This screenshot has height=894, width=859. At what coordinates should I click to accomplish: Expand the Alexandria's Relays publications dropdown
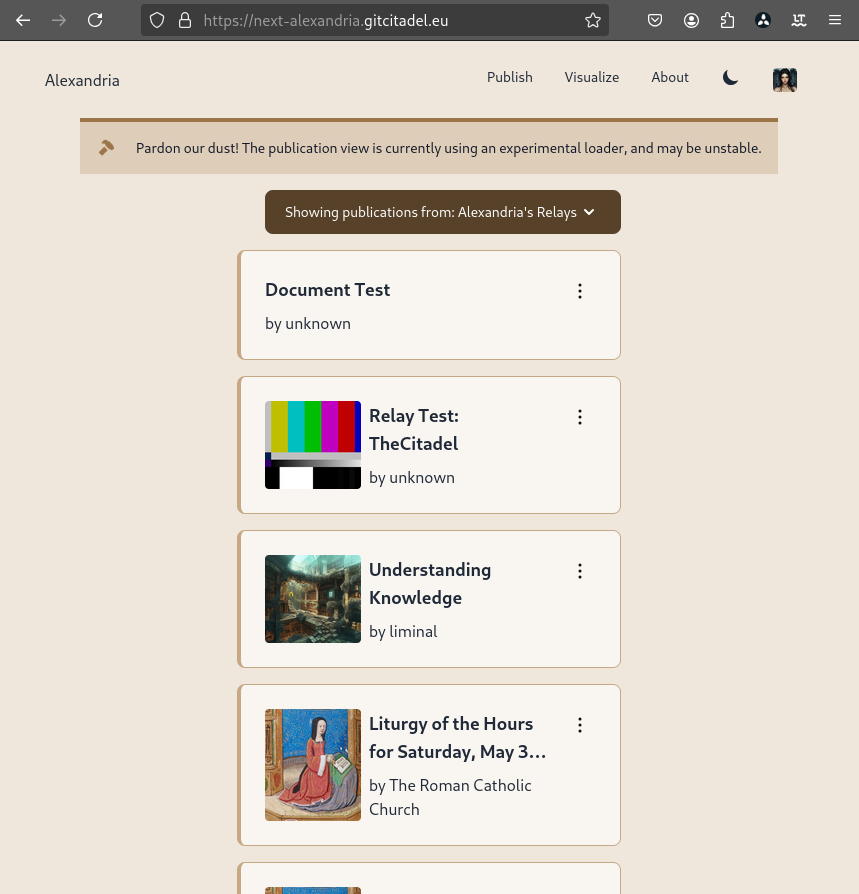coord(443,212)
